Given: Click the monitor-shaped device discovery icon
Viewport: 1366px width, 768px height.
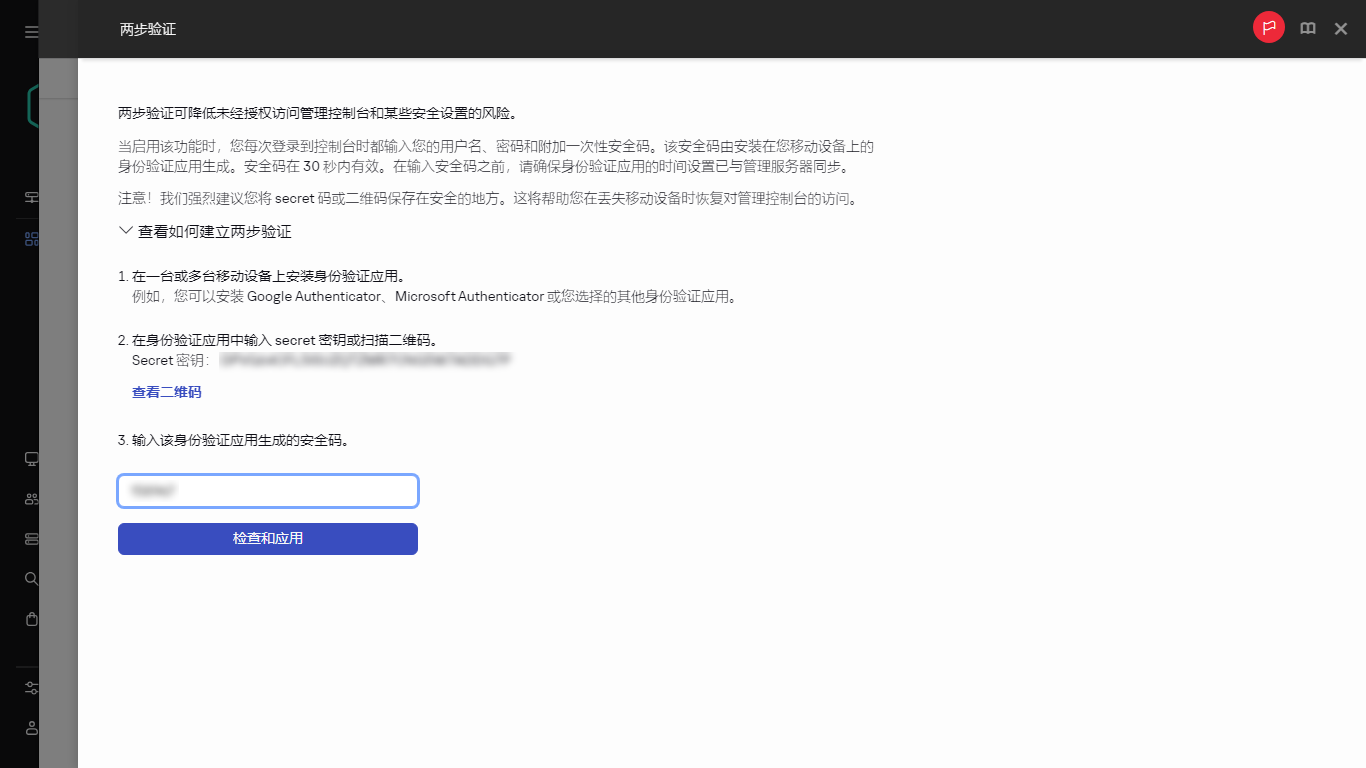Looking at the screenshot, I should pos(31,458).
